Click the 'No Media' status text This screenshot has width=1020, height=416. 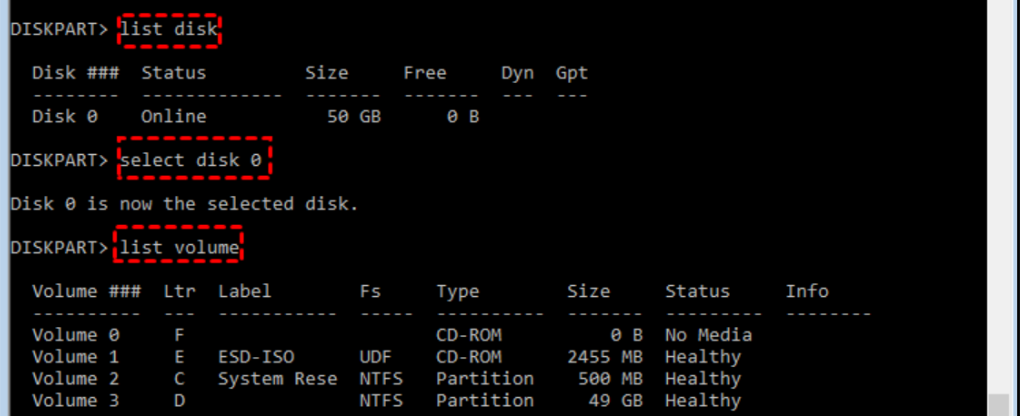pyautogui.click(x=708, y=335)
